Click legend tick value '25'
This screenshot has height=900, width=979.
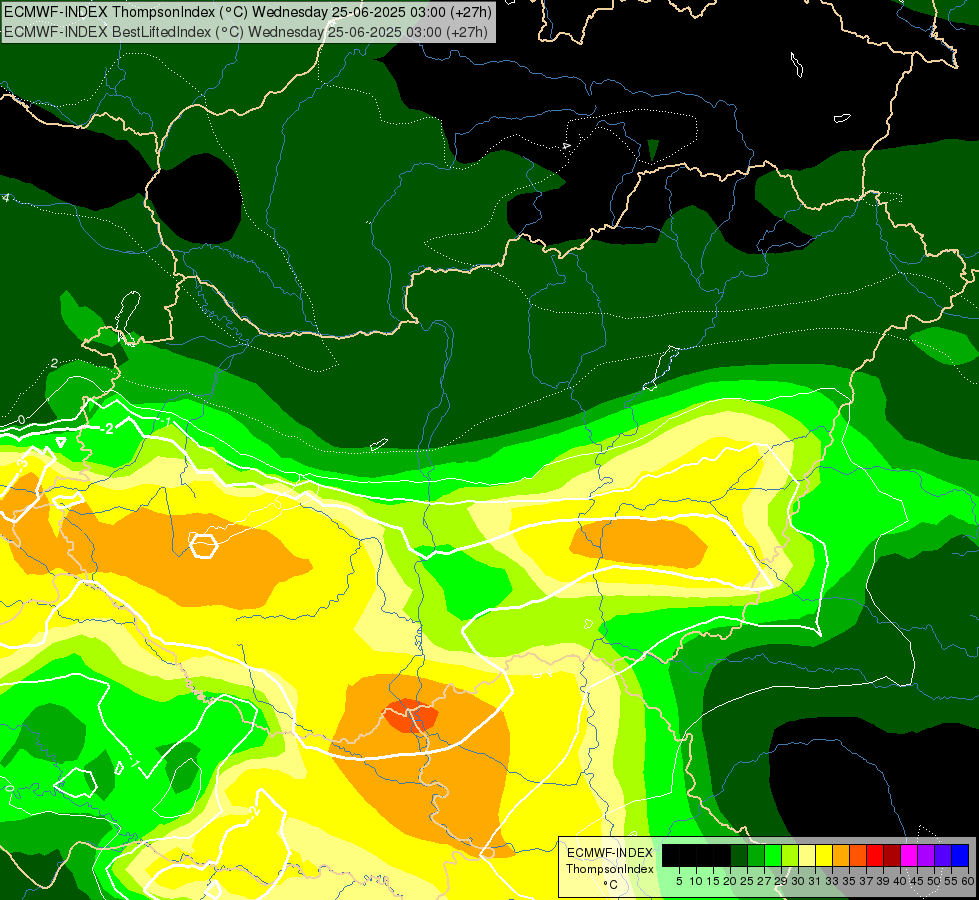point(747,881)
